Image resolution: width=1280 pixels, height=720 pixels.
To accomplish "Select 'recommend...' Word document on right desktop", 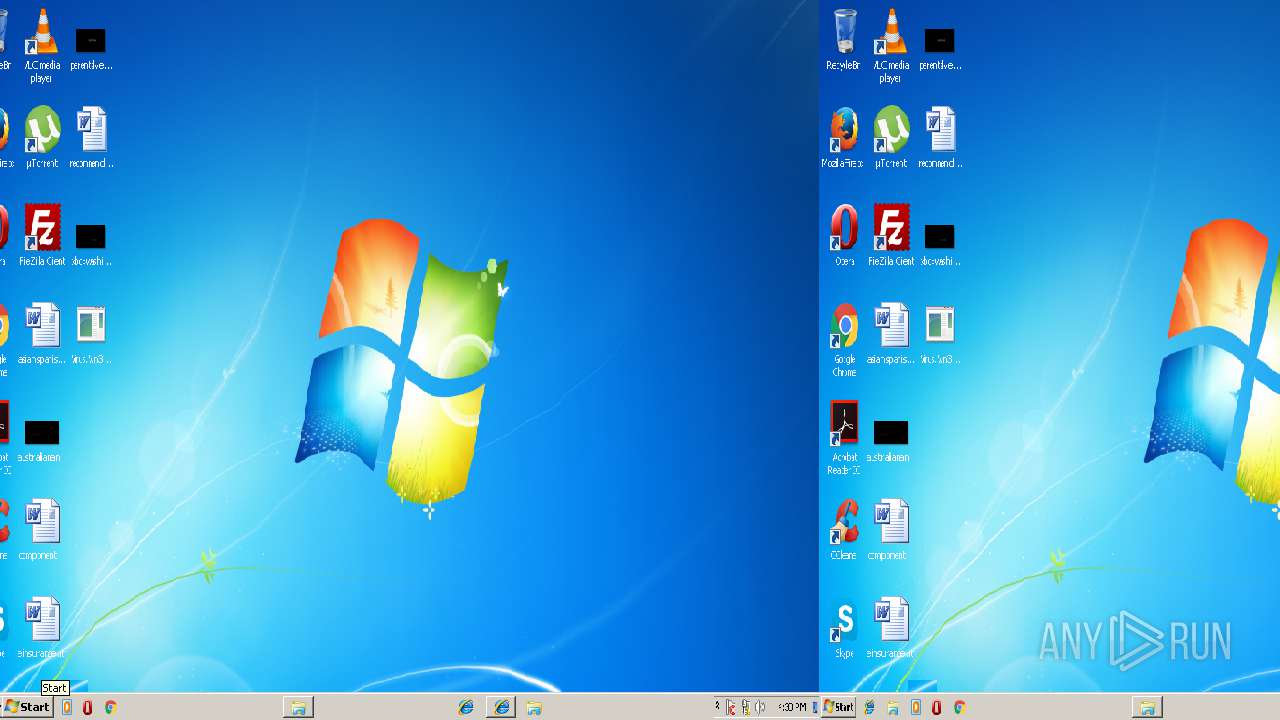I will 940,138.
